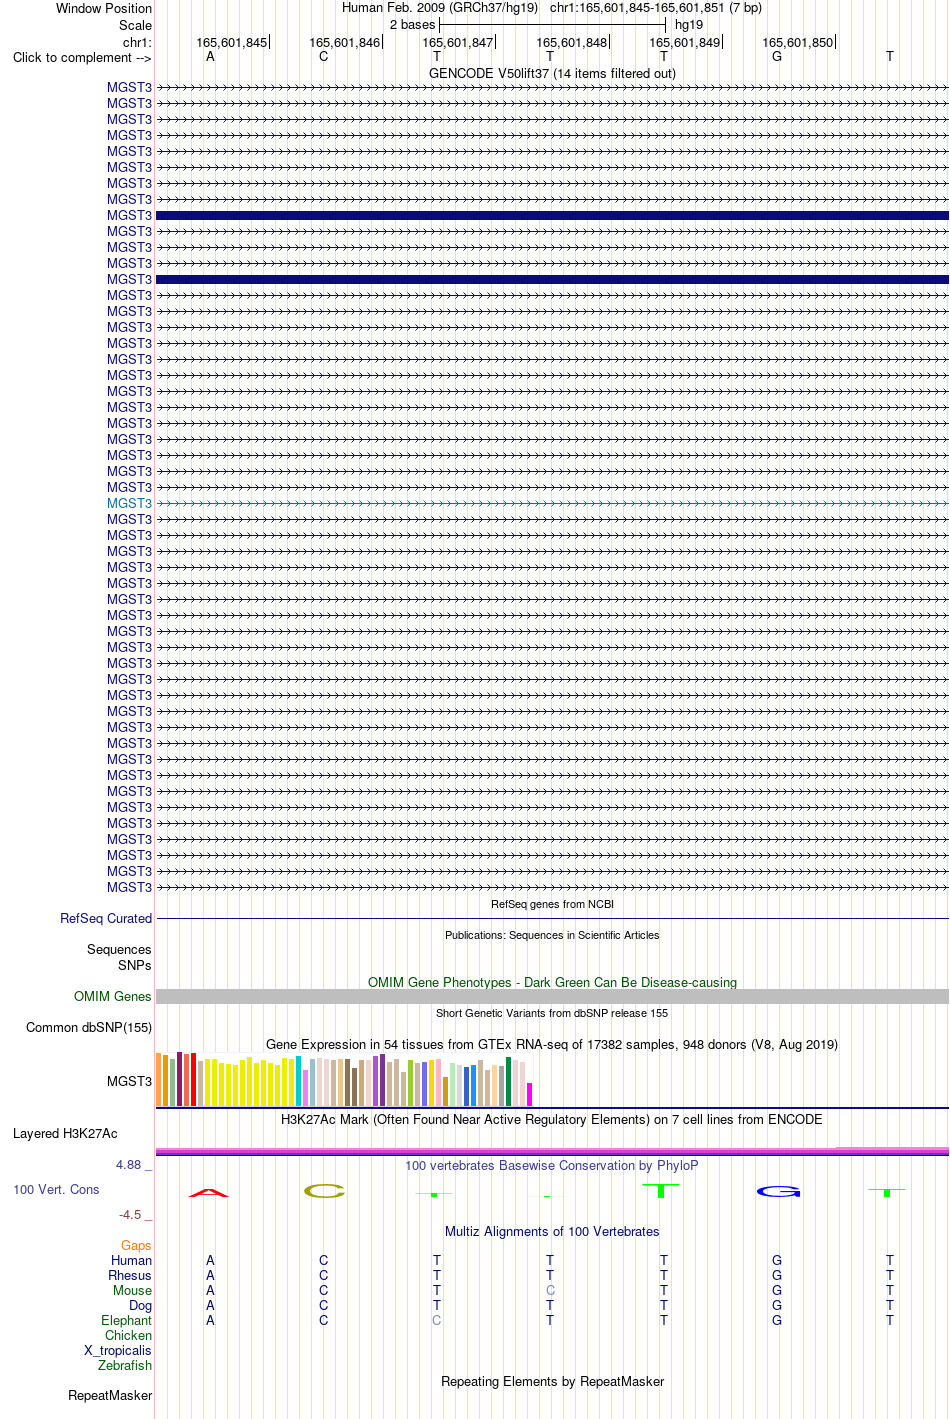Viewport: 950px width, 1419px height.
Task: Click the 'Human Feb. 2009 (GRCh37/hg19)' header text
Action: coord(440,7)
